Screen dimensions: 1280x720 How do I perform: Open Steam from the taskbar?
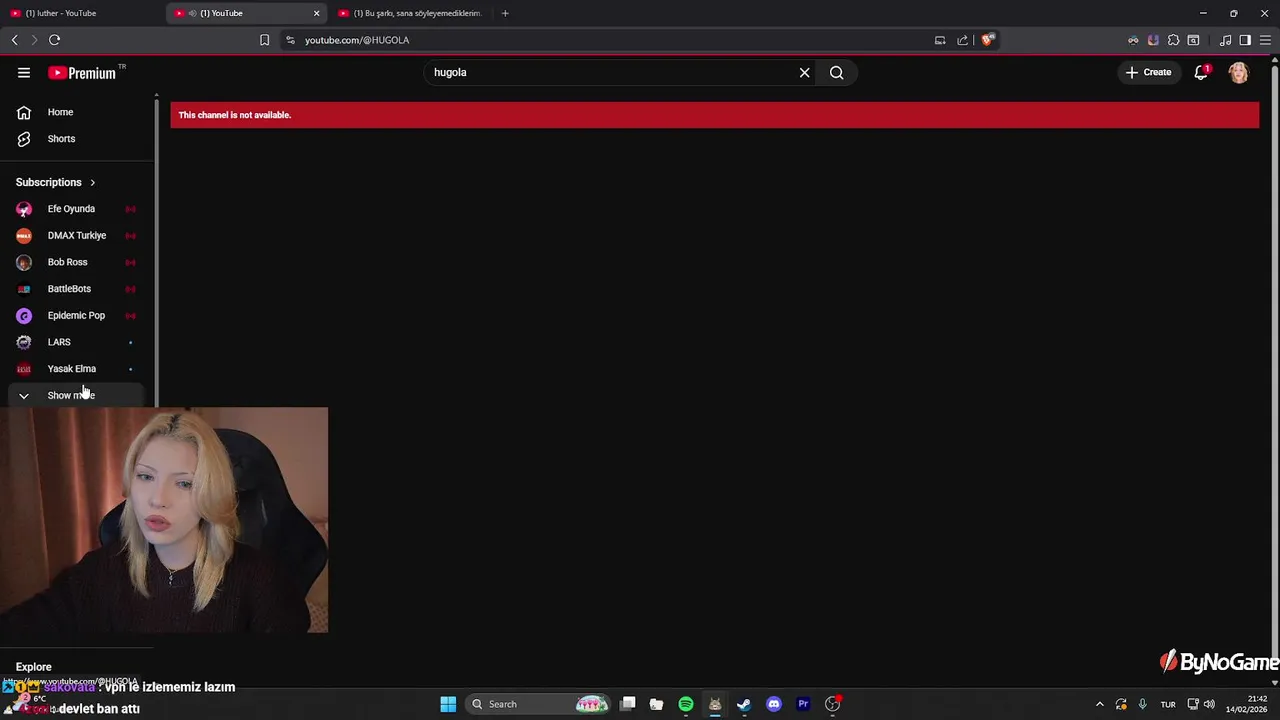click(x=744, y=704)
